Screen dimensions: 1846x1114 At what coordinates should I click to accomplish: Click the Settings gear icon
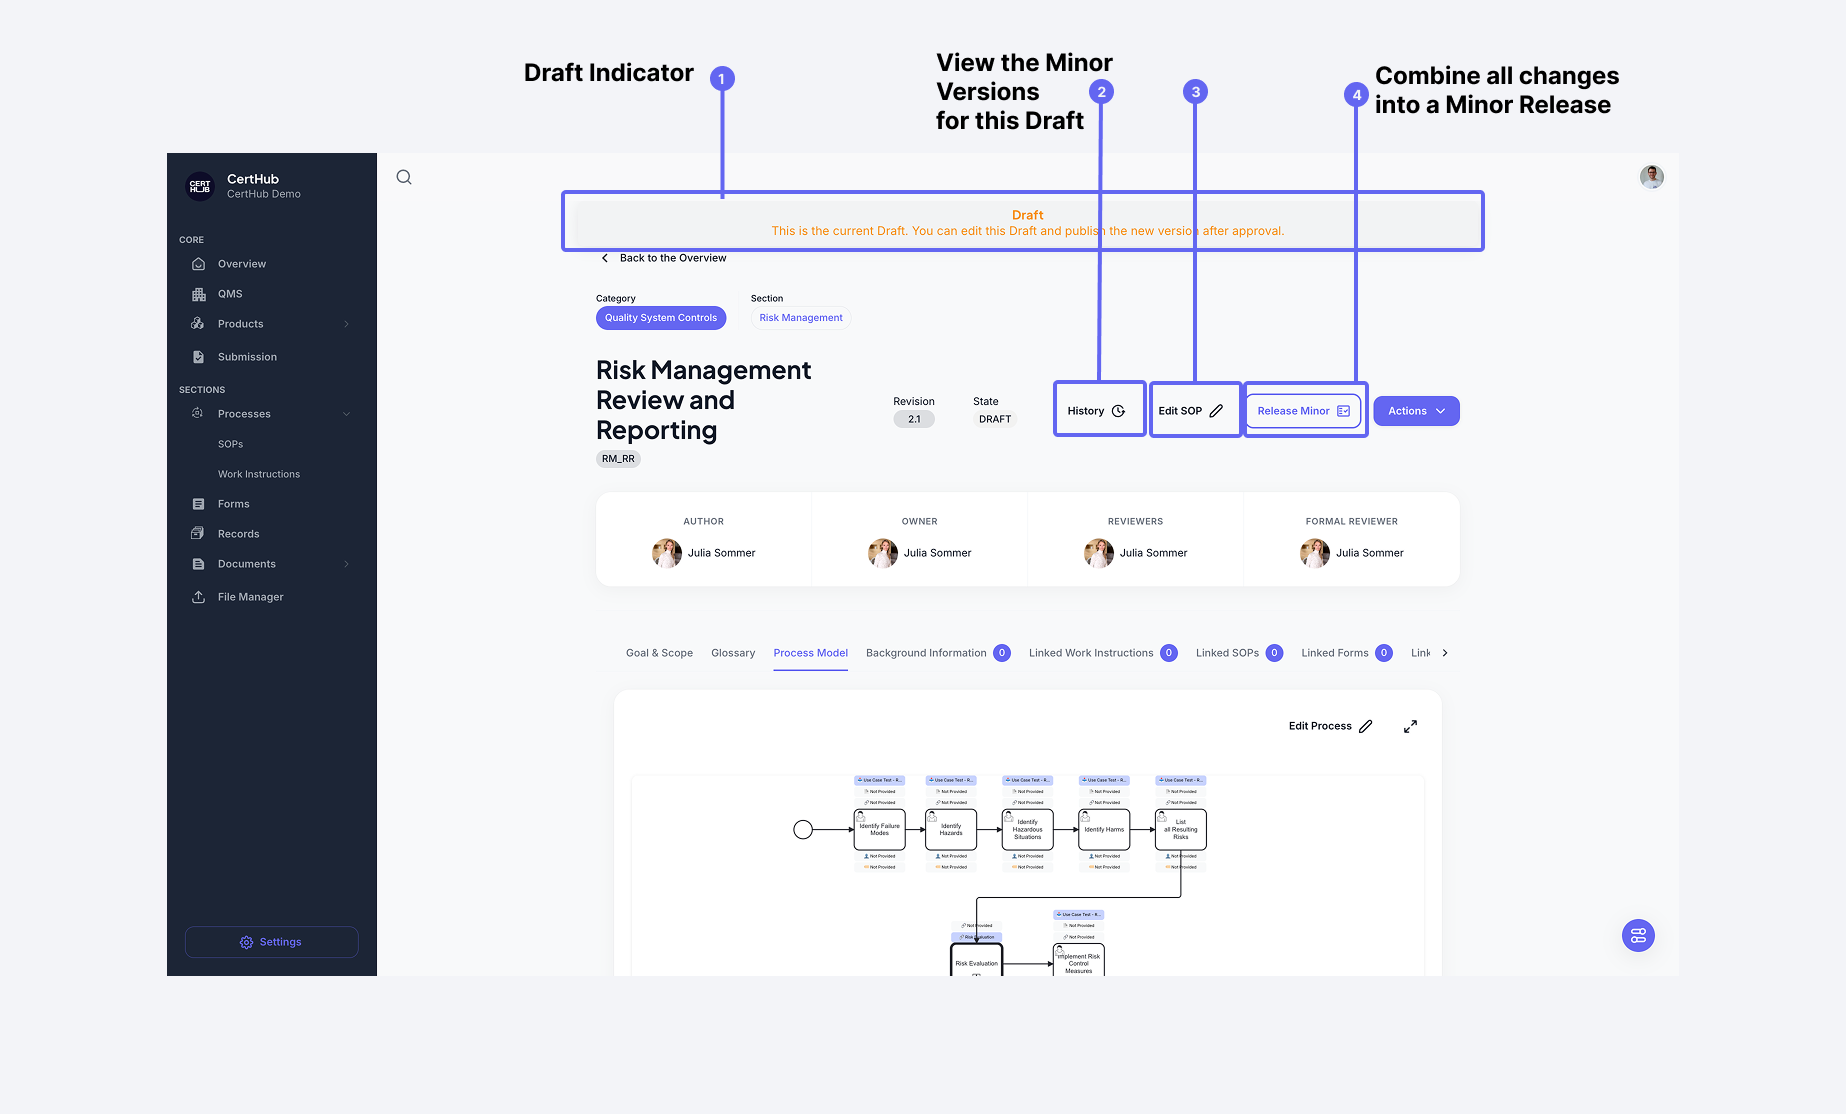[x=246, y=941]
